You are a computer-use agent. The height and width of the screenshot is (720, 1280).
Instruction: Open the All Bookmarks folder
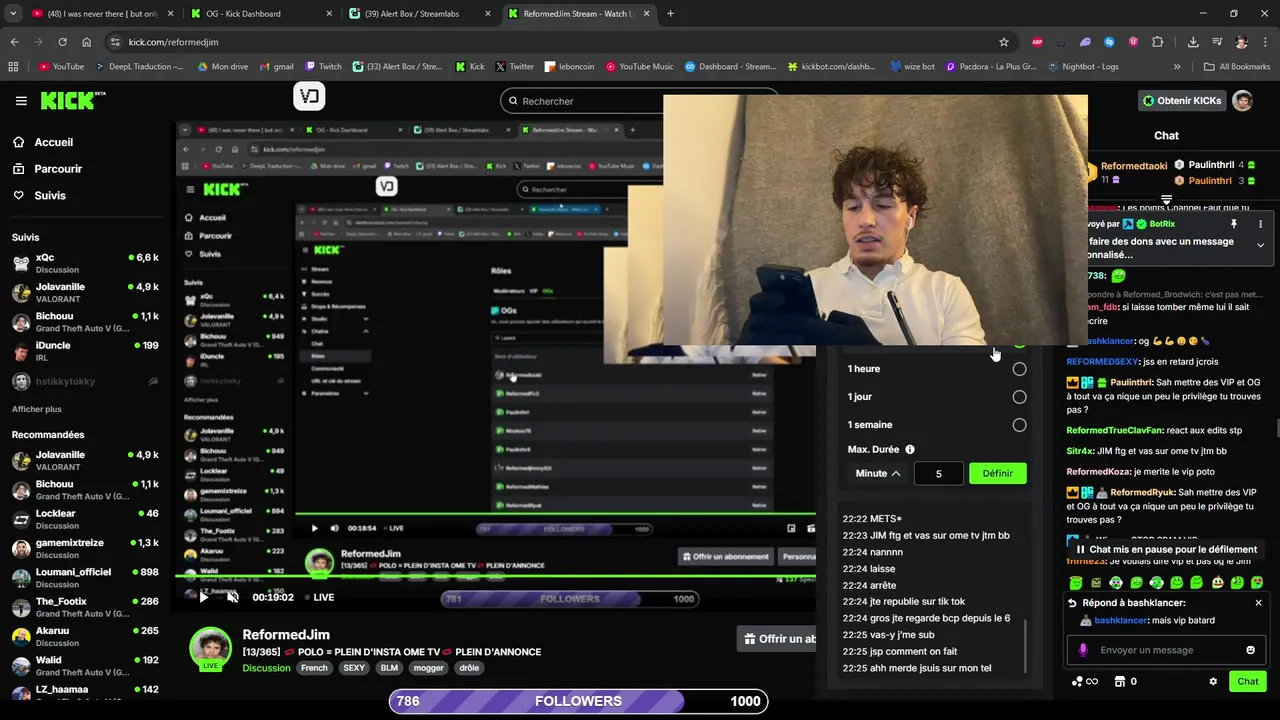pos(1237,67)
